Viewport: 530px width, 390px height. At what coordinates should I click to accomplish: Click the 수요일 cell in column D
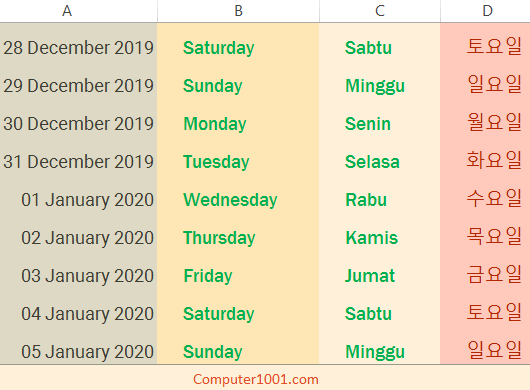[485, 200]
